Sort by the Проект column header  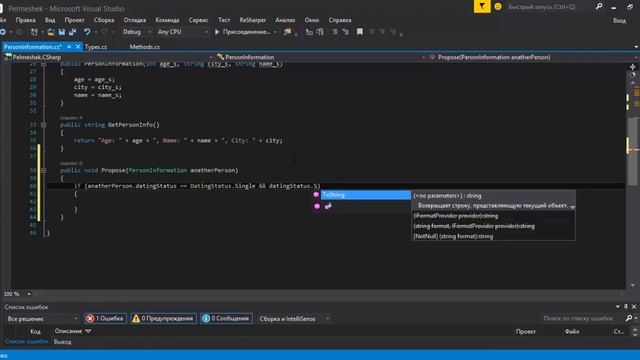[525, 331]
